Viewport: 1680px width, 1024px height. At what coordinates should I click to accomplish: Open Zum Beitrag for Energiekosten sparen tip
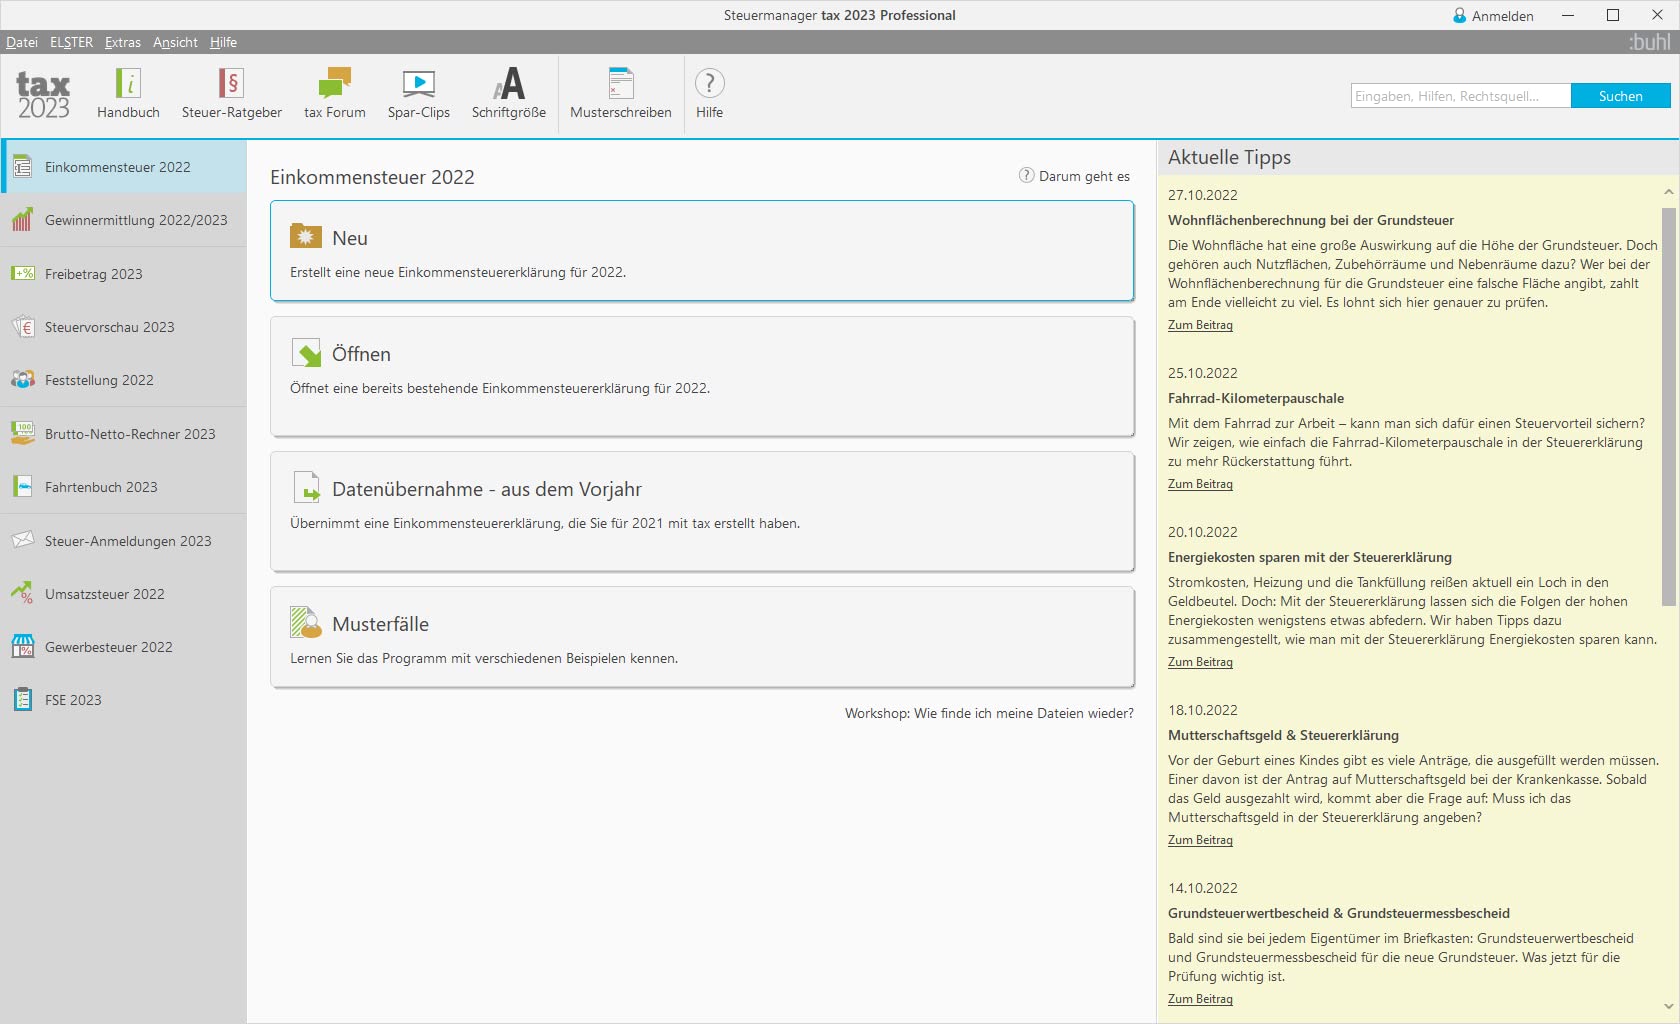coord(1200,662)
